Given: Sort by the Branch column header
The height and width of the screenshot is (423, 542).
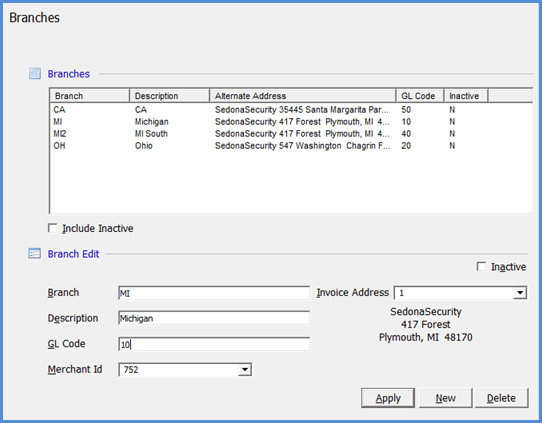Looking at the screenshot, I should point(90,96).
